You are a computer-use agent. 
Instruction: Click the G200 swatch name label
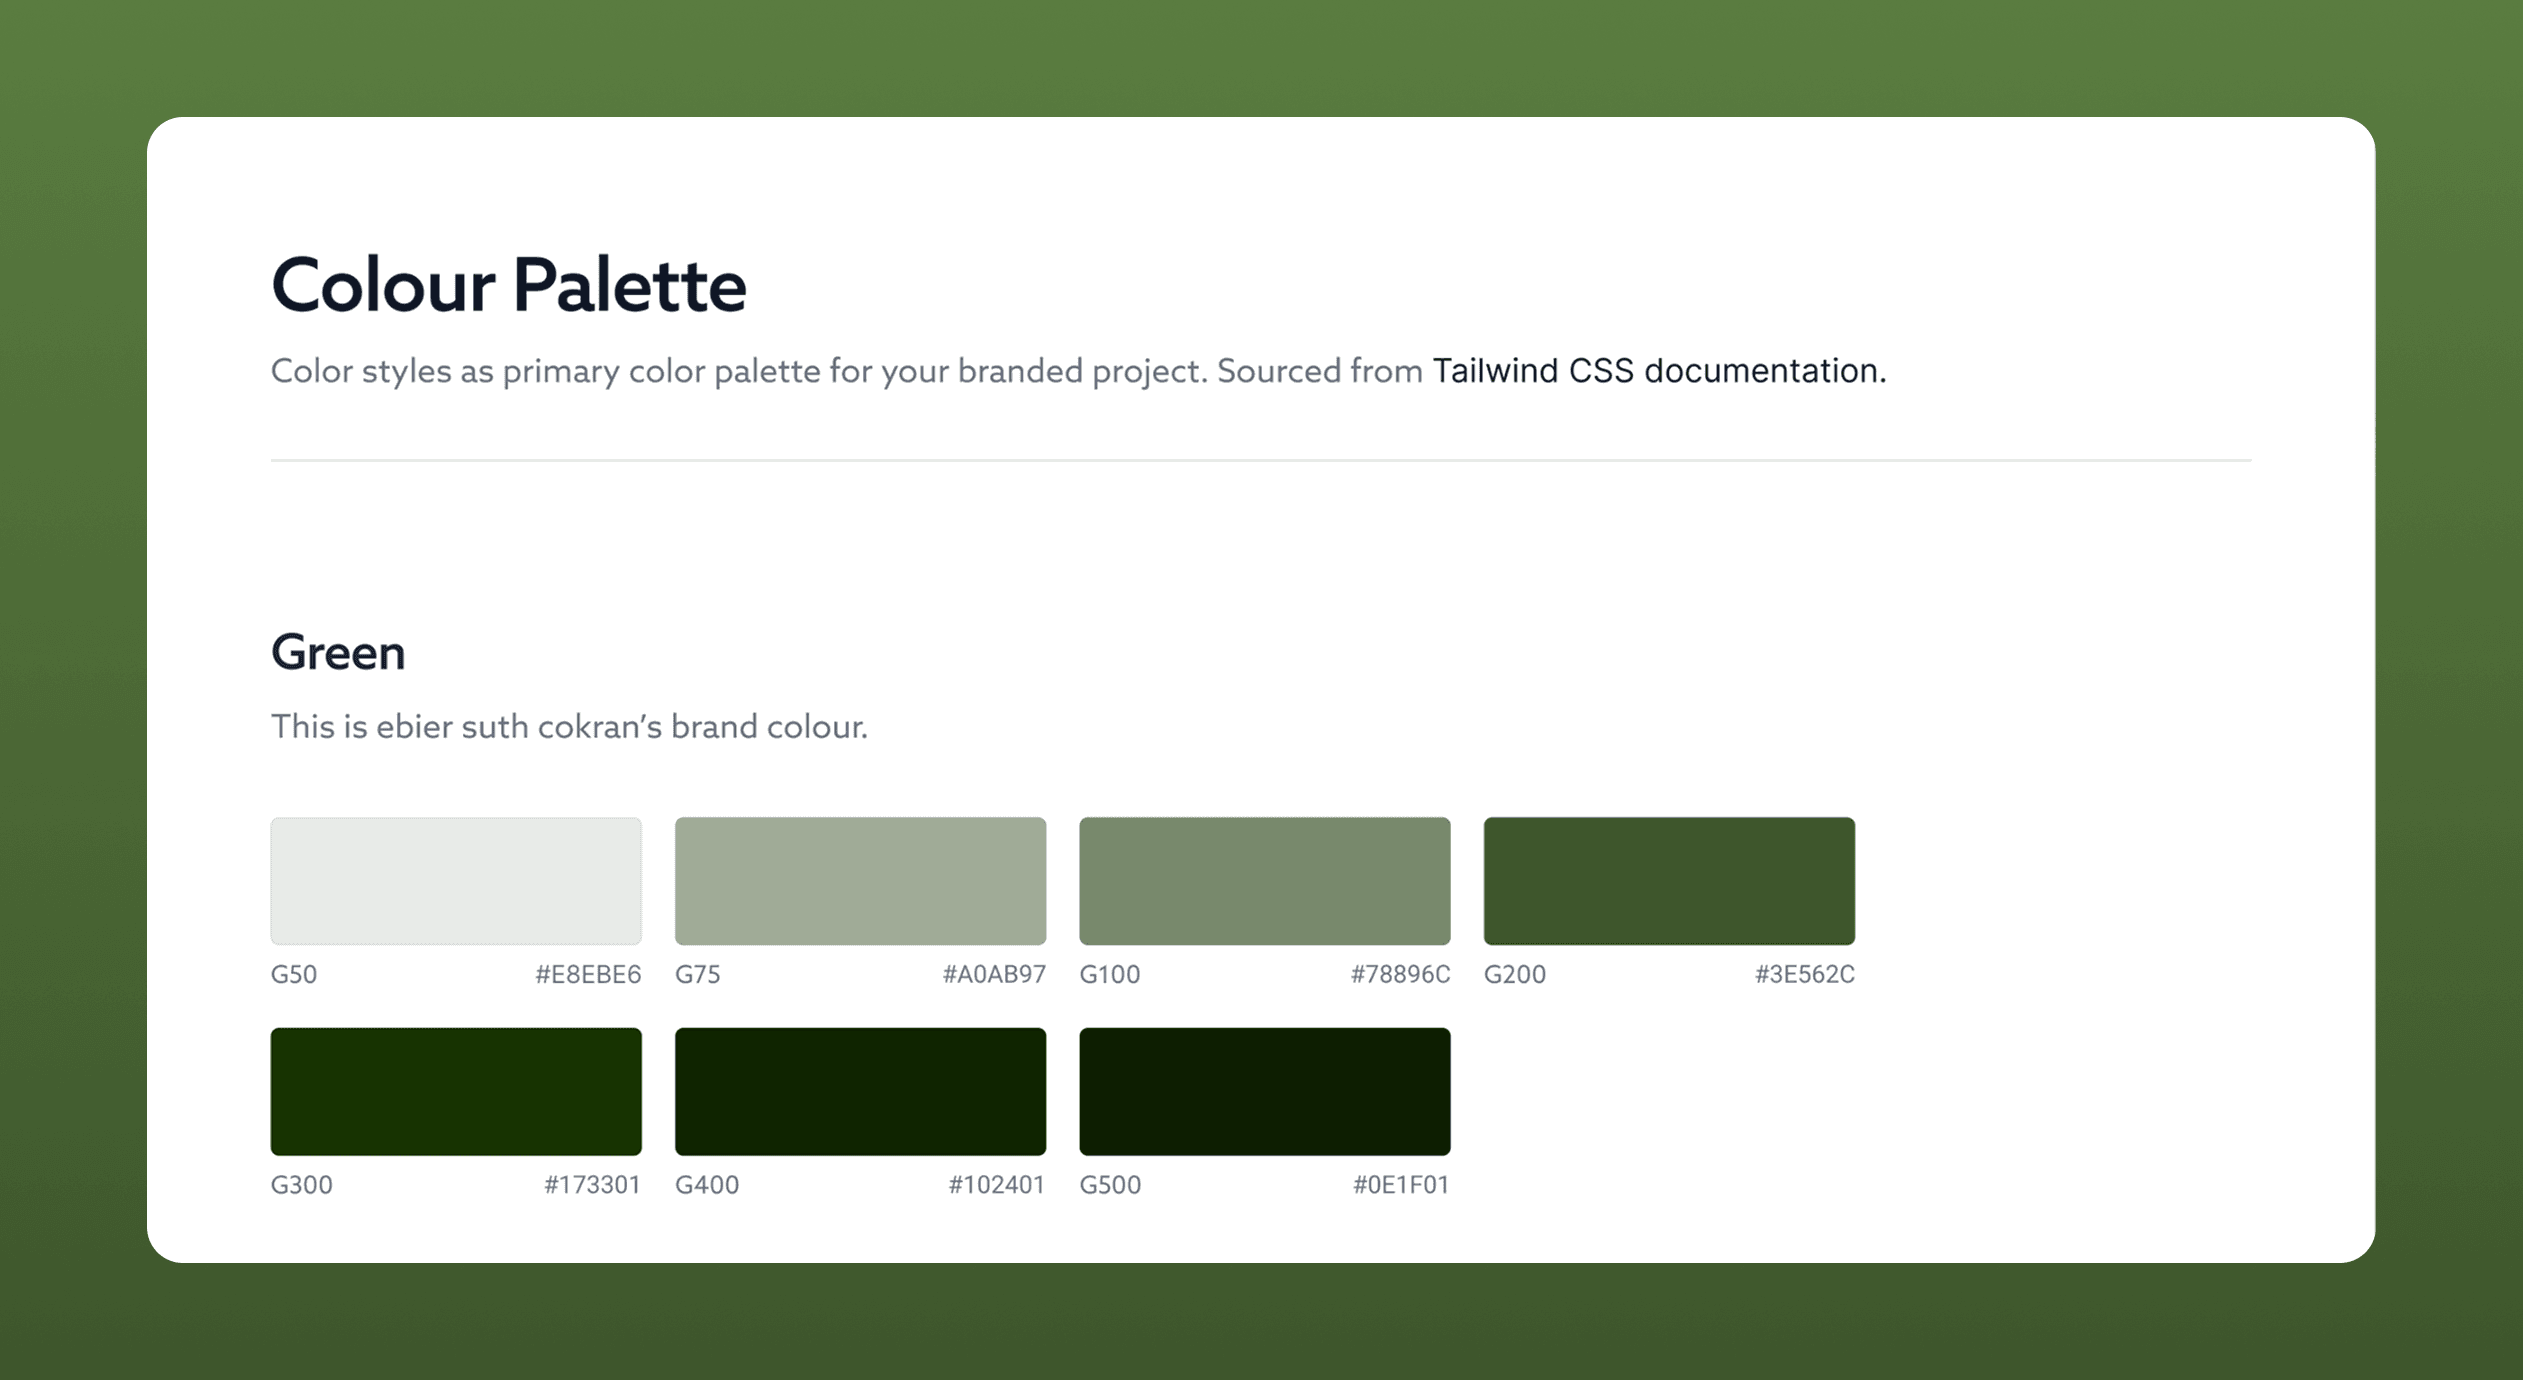click(x=1514, y=974)
